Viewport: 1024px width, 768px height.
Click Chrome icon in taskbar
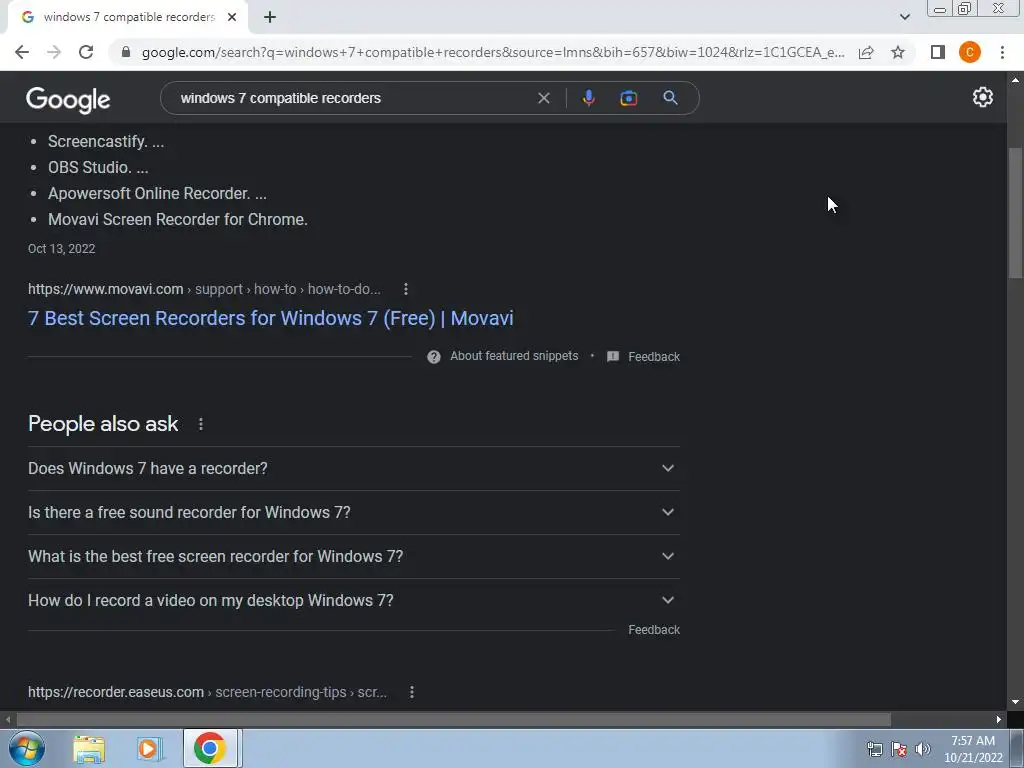[210, 748]
